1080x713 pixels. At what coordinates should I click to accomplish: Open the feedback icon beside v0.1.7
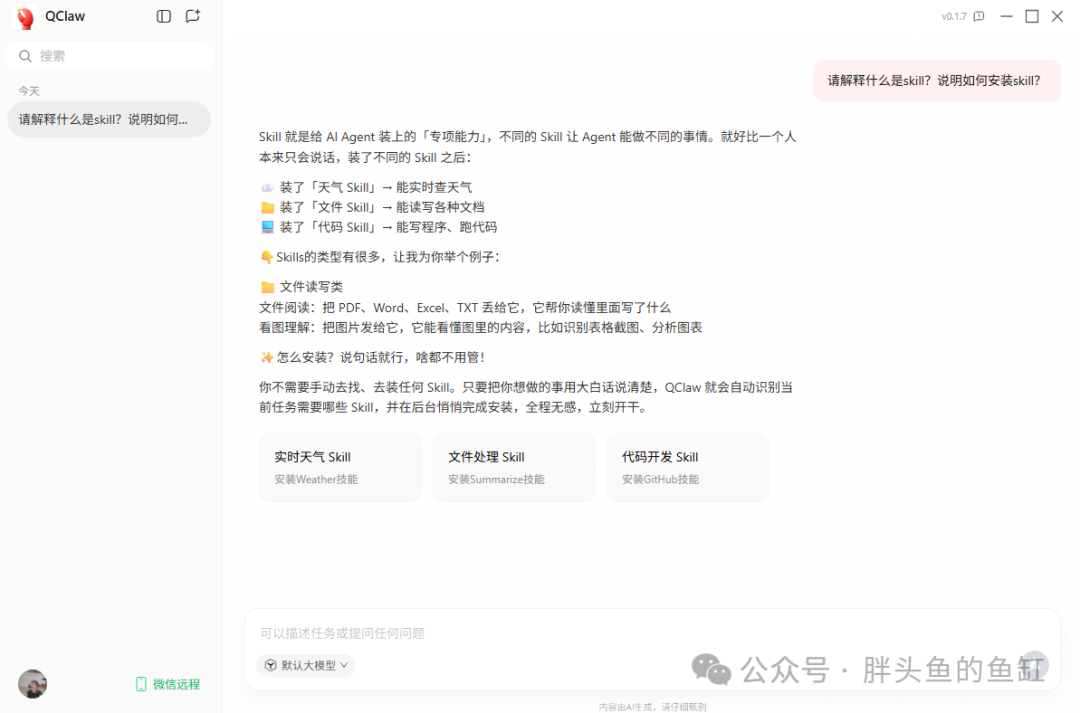coord(979,17)
